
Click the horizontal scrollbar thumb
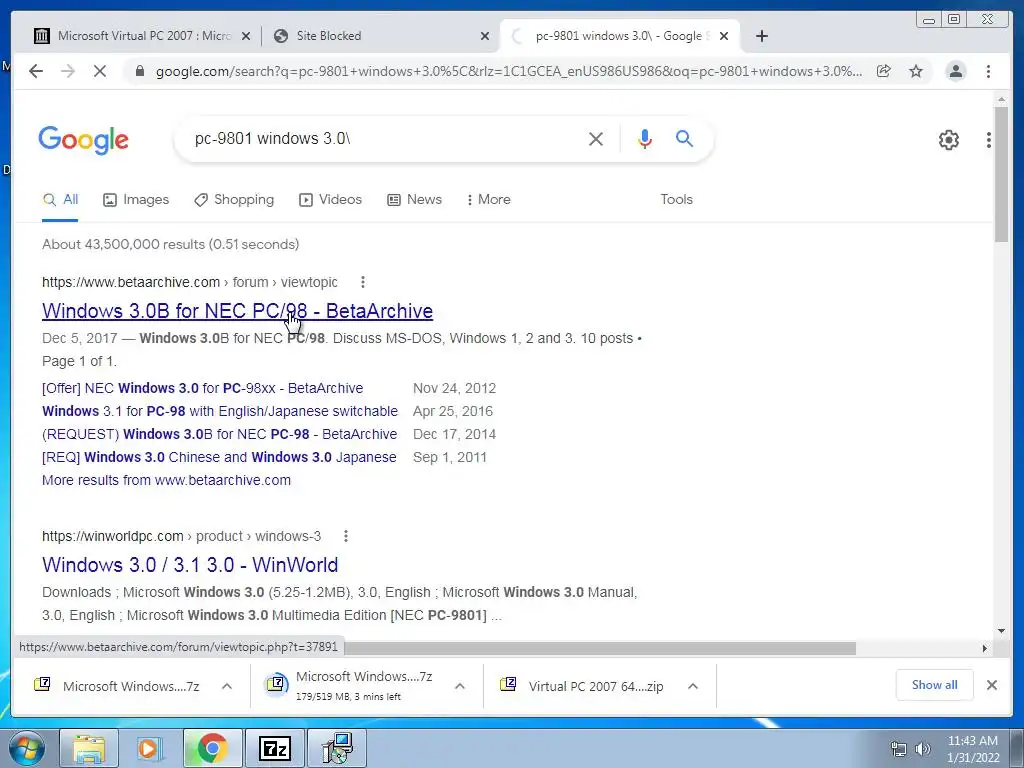(600, 648)
